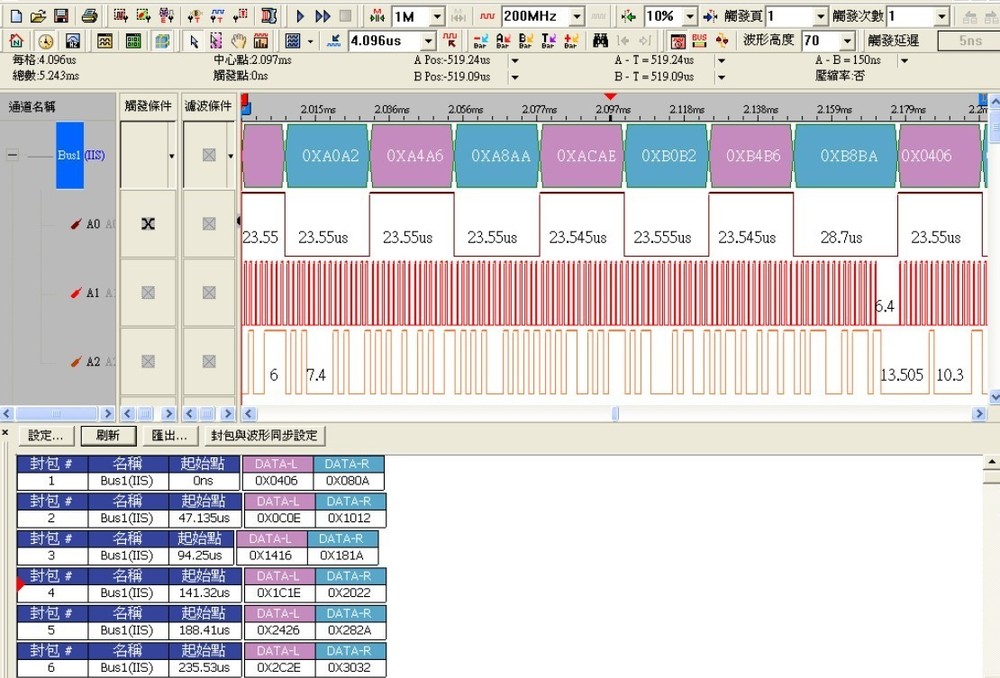
Task: Select channel A2 in the channel list
Action: click(93, 362)
